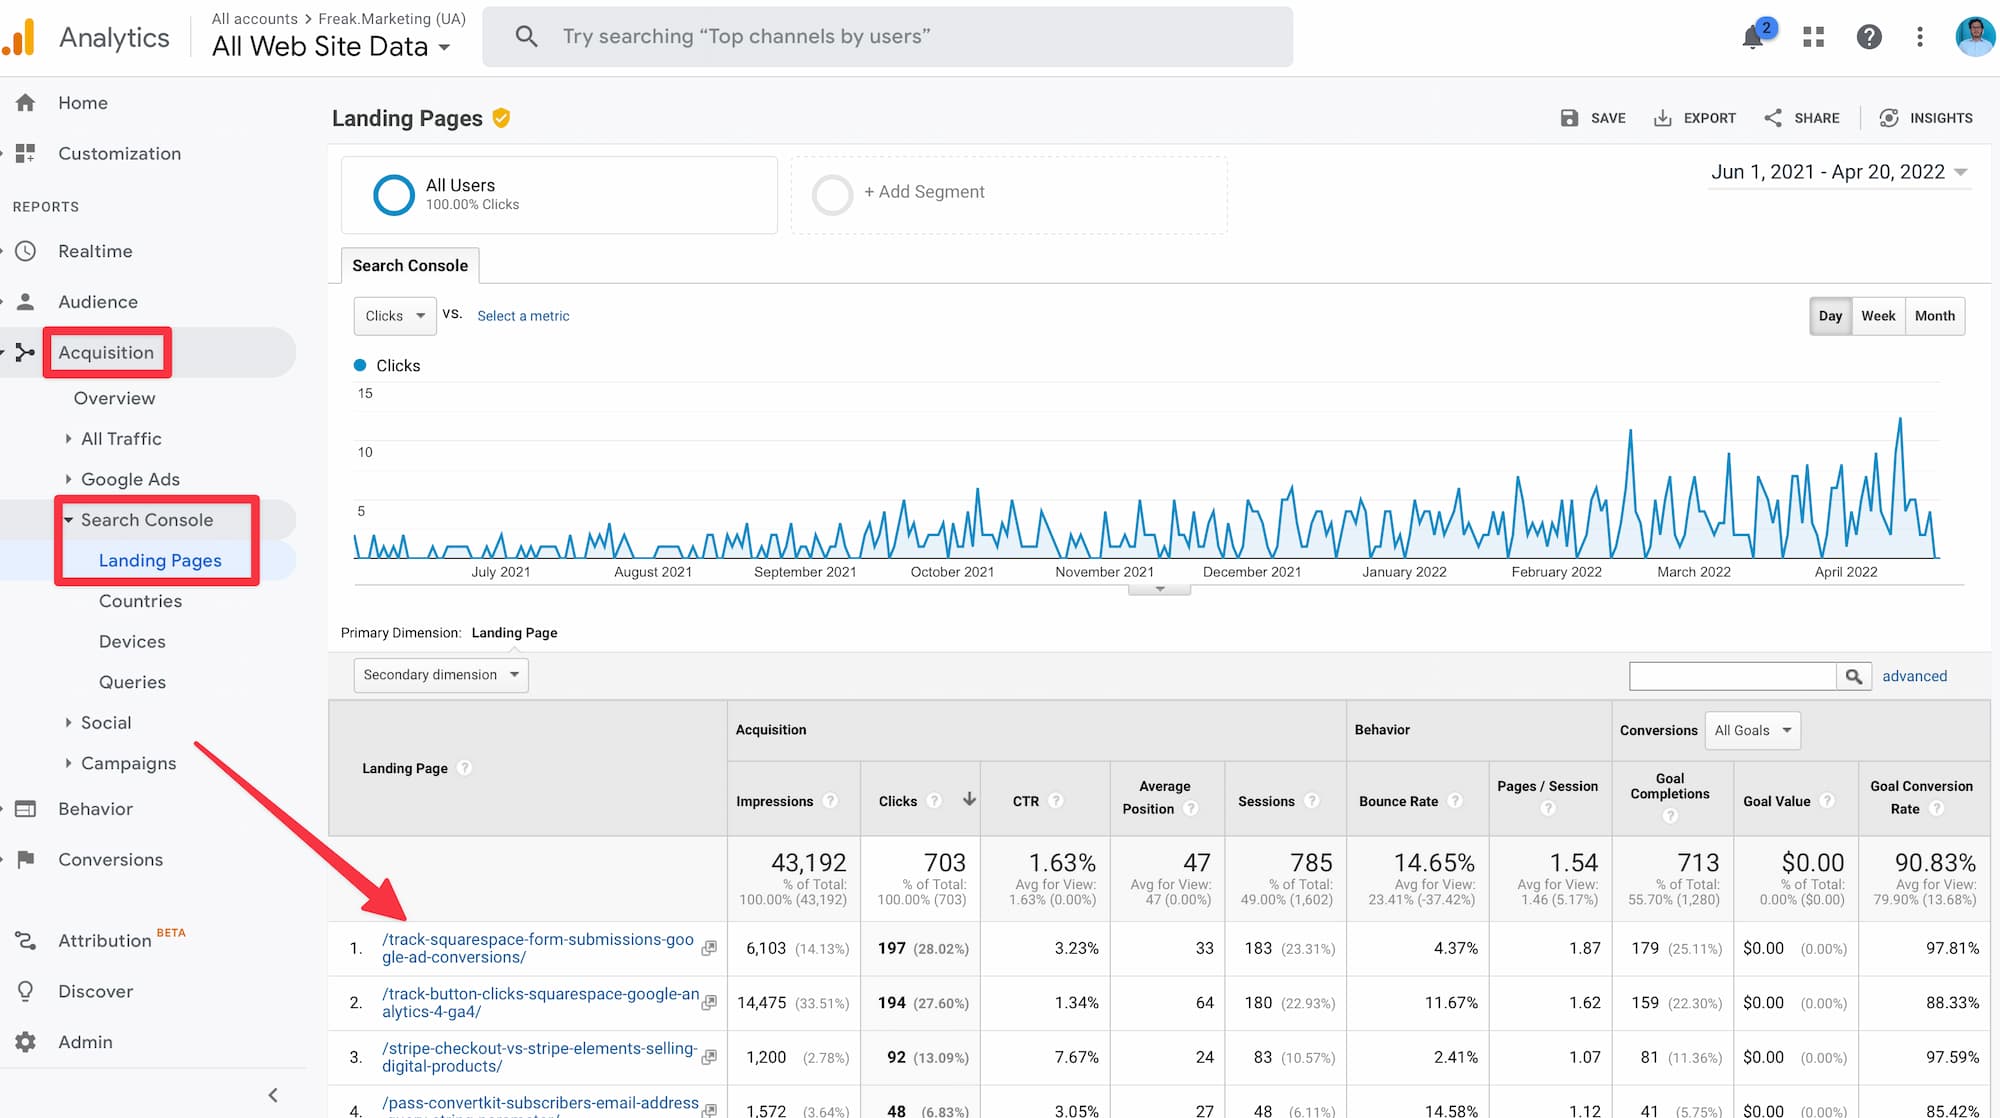Click the CTR column help icon
This screenshot has height=1118, width=2000.
coord(1056,801)
